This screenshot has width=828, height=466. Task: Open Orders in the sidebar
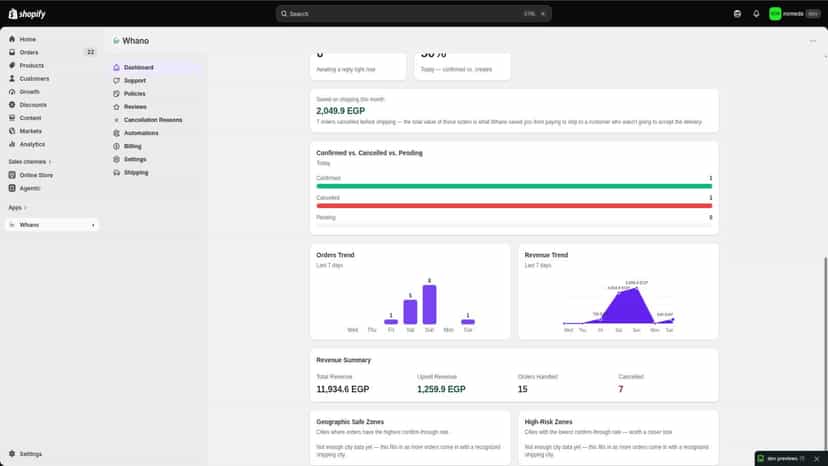point(29,52)
